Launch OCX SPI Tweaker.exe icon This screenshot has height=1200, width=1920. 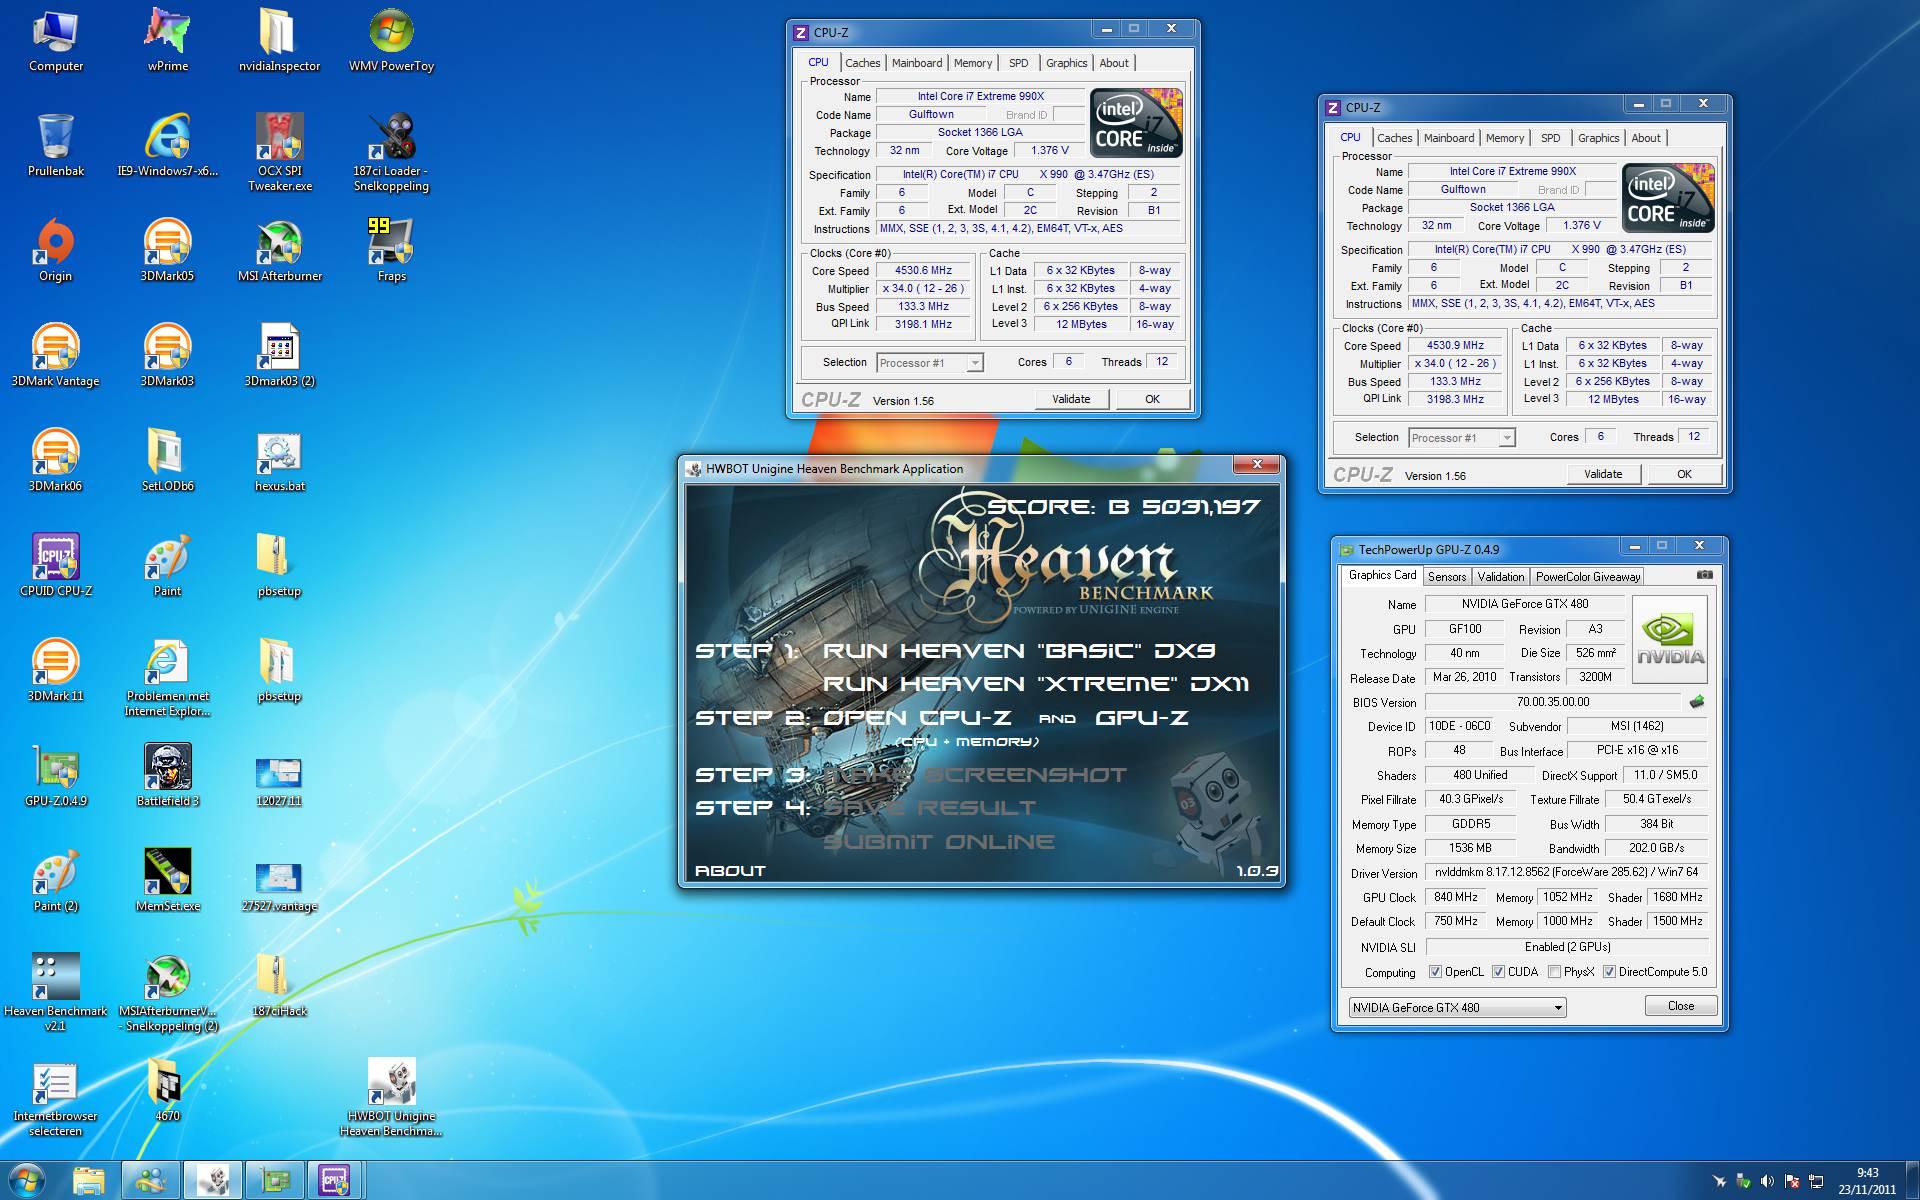[x=280, y=152]
